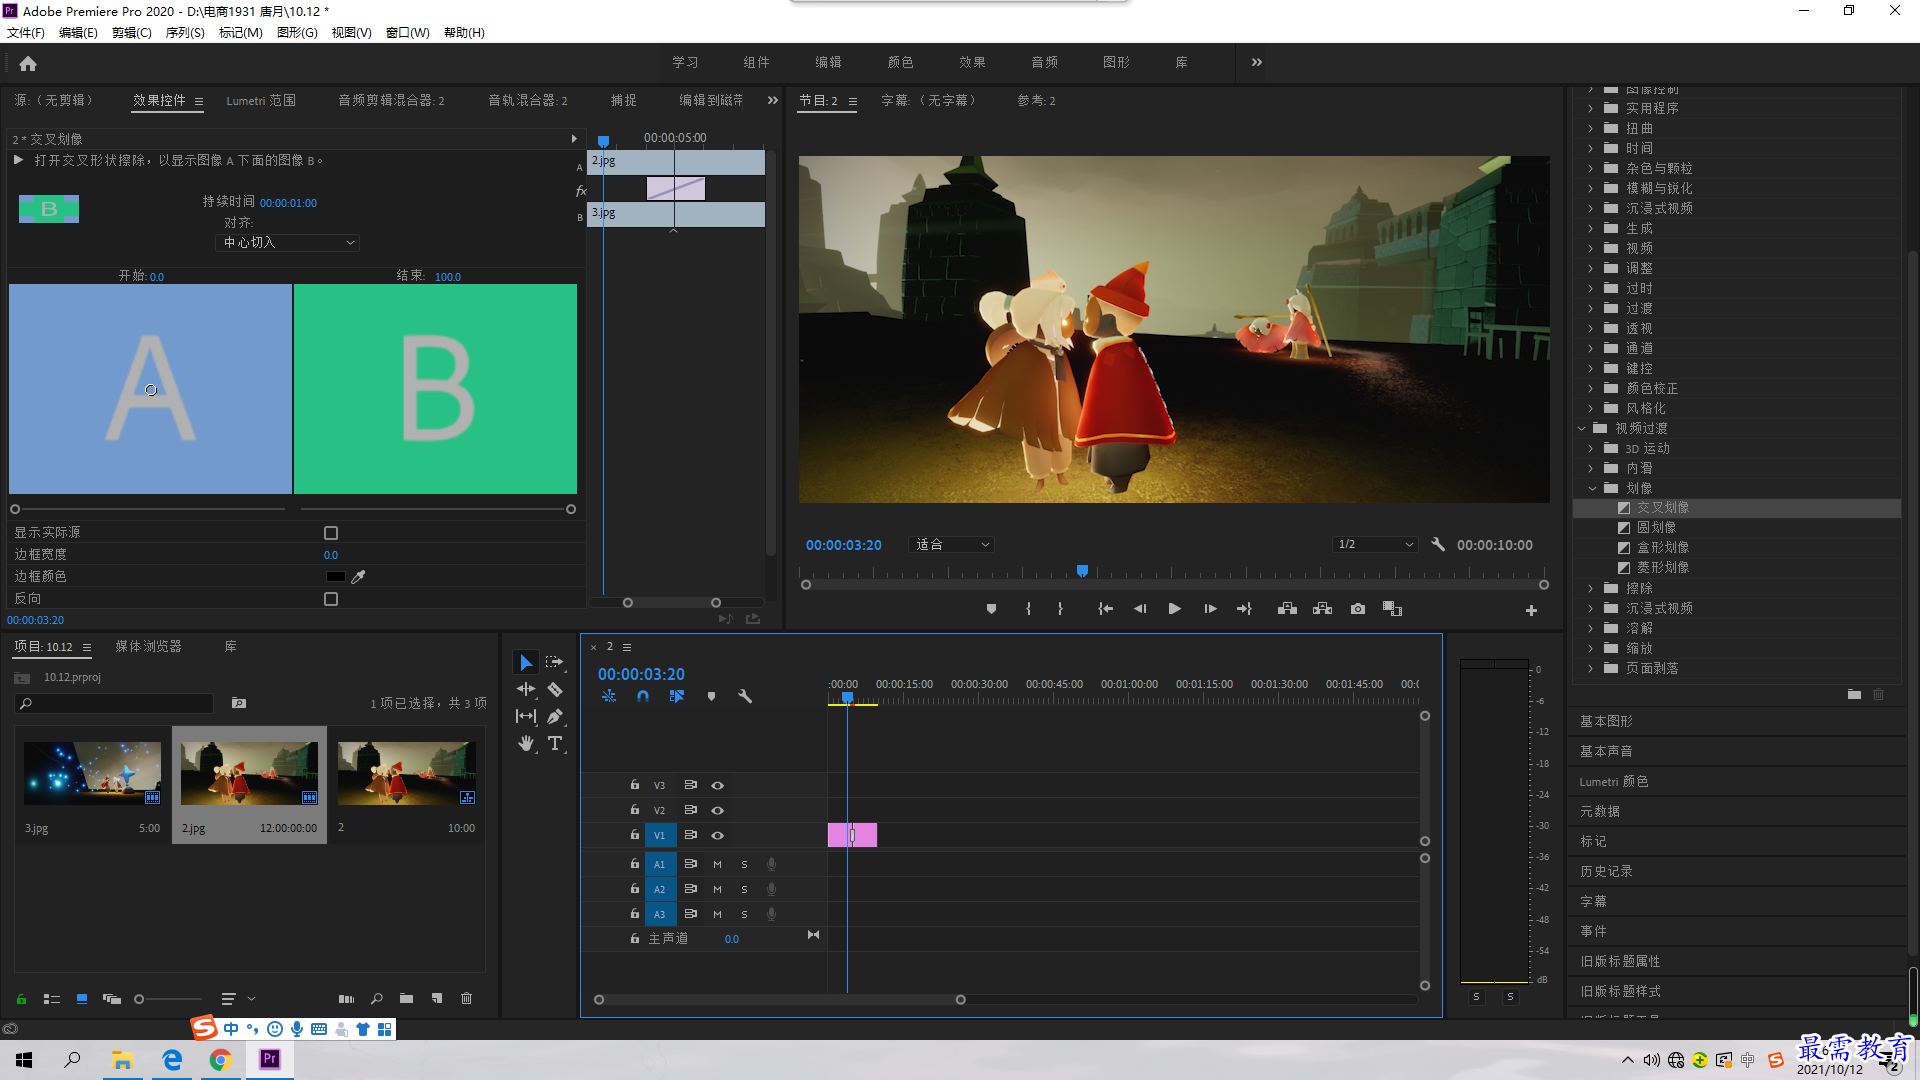Open timeline wrench display settings
This screenshot has height=1080, width=1920.
[745, 697]
